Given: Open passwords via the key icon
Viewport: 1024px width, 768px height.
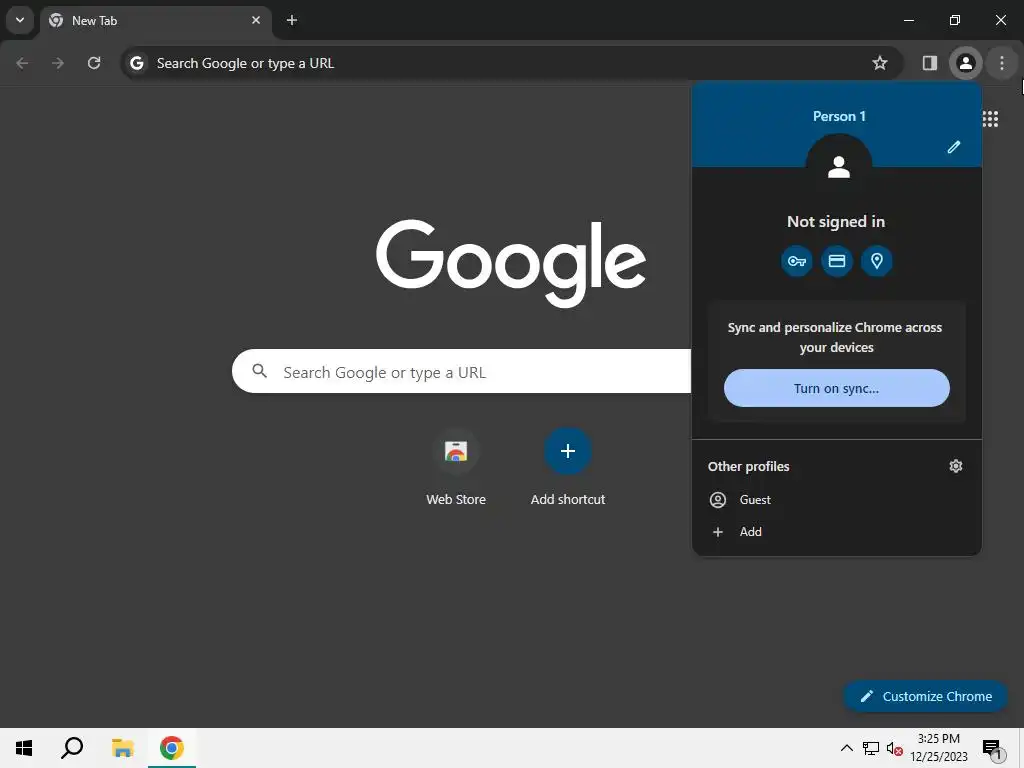Looking at the screenshot, I should [796, 261].
